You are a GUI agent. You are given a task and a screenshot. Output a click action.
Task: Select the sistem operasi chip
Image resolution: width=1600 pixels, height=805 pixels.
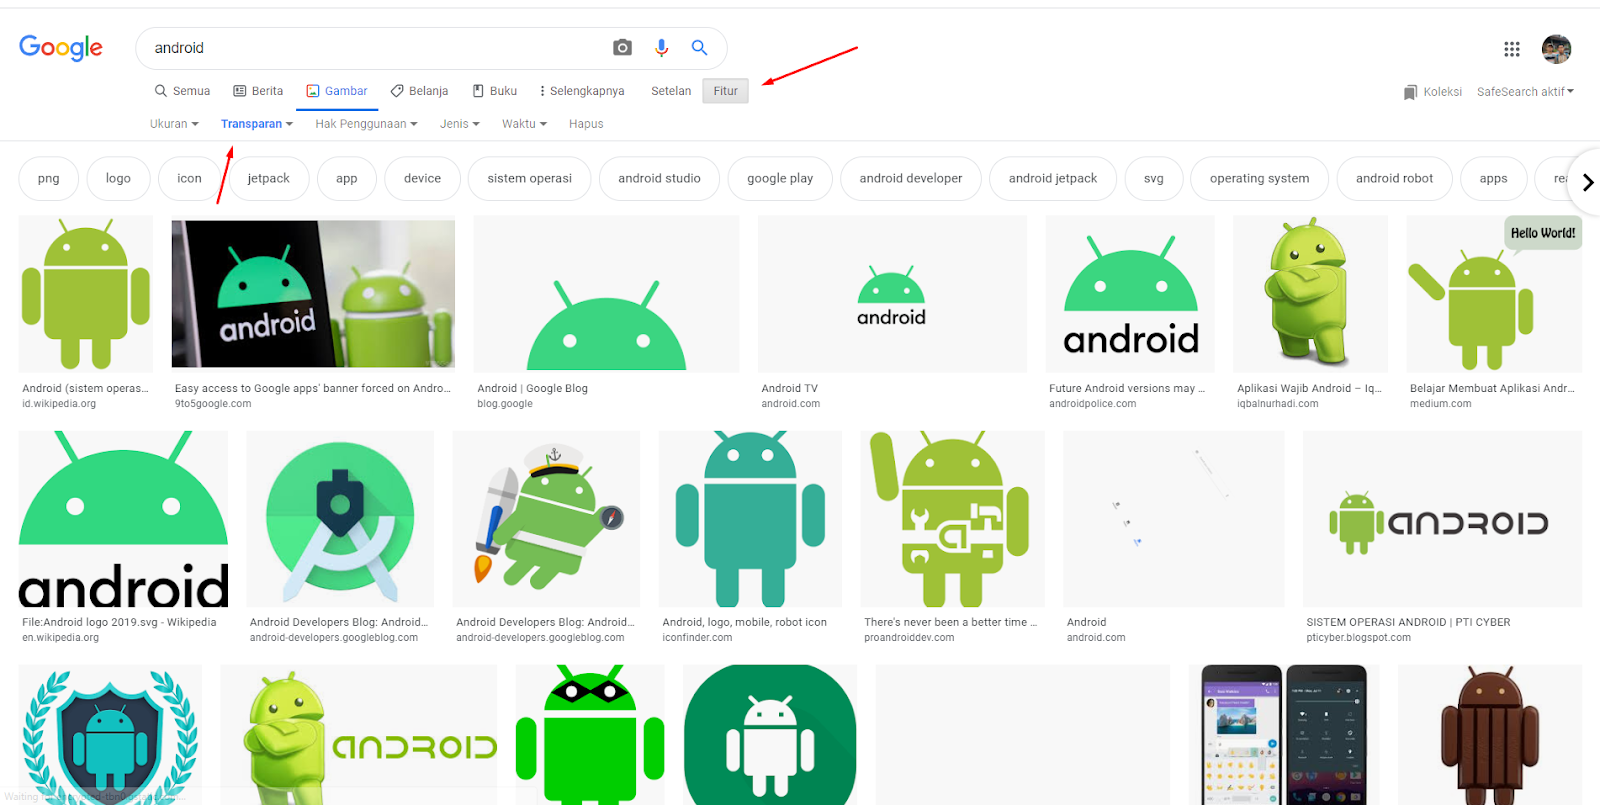coord(529,179)
